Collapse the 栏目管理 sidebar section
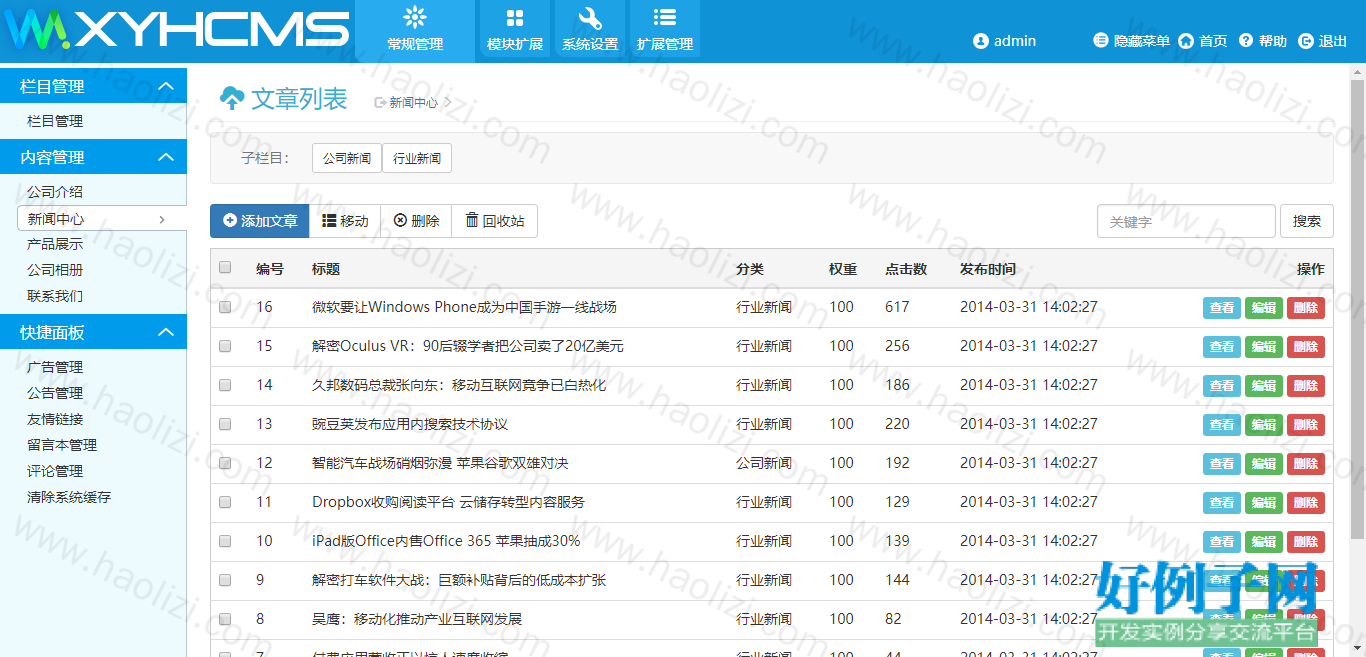 coord(166,86)
